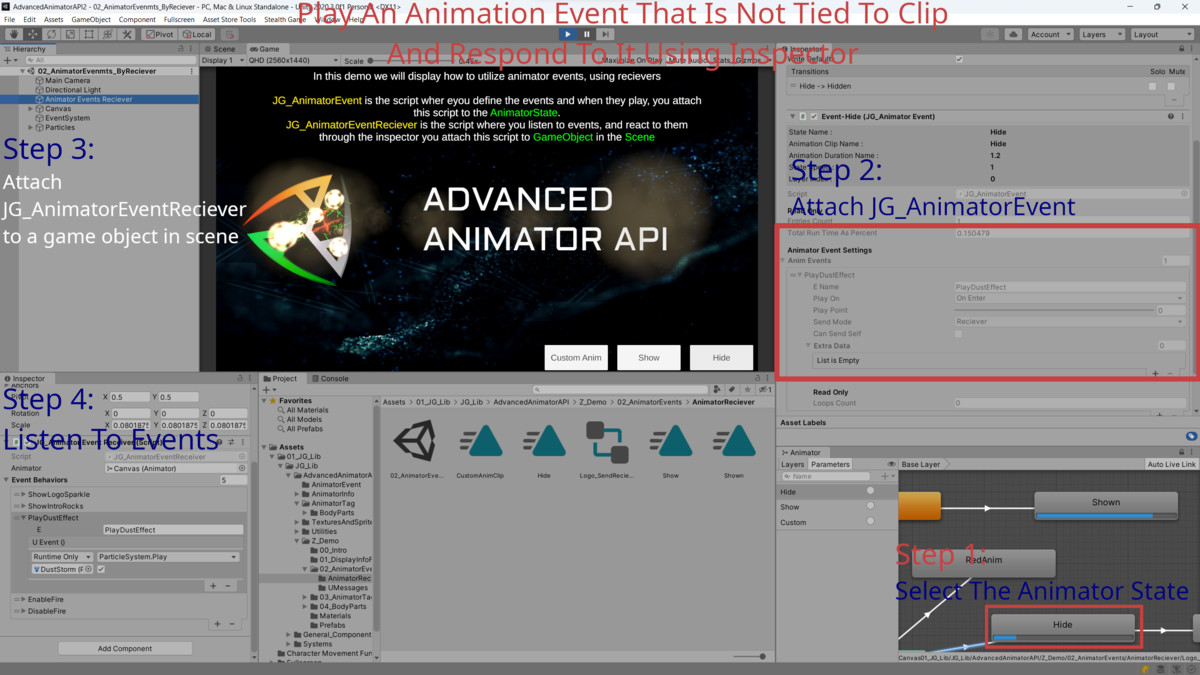Screen dimensions: 1200x675
Task: Select the 02_AnimatorEvents scene asset
Action: tap(416, 450)
